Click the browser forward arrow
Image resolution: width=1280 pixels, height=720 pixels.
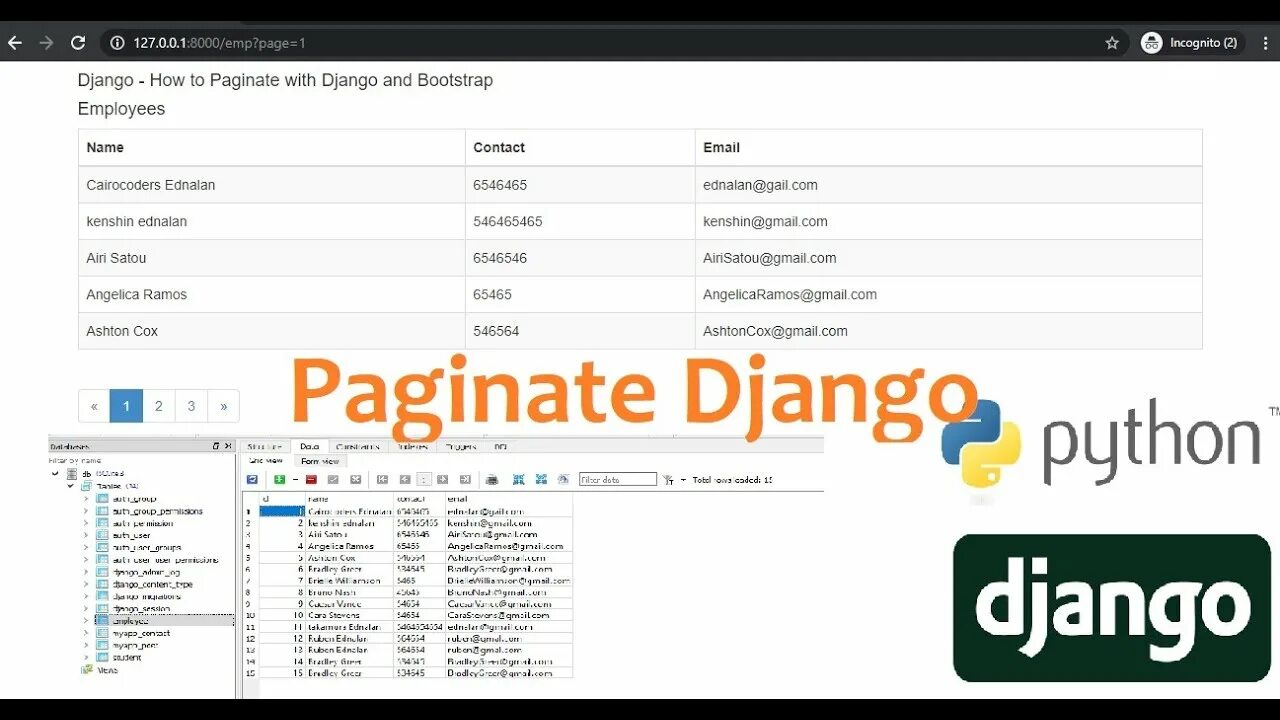coord(46,43)
